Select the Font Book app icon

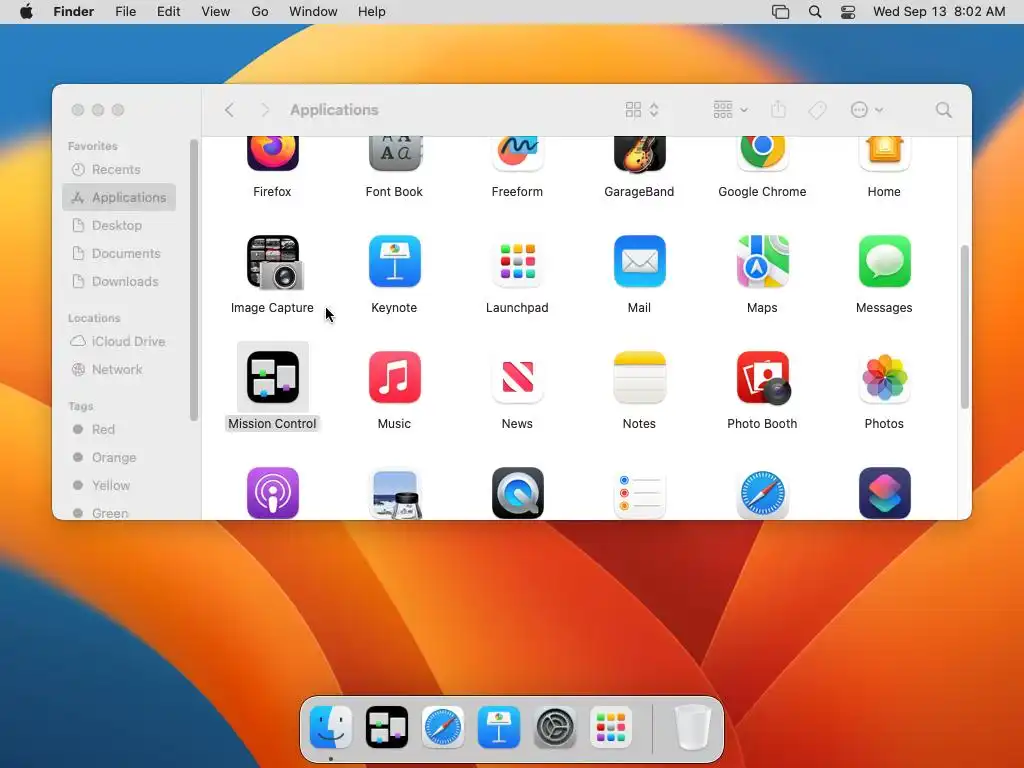pyautogui.click(x=394, y=153)
